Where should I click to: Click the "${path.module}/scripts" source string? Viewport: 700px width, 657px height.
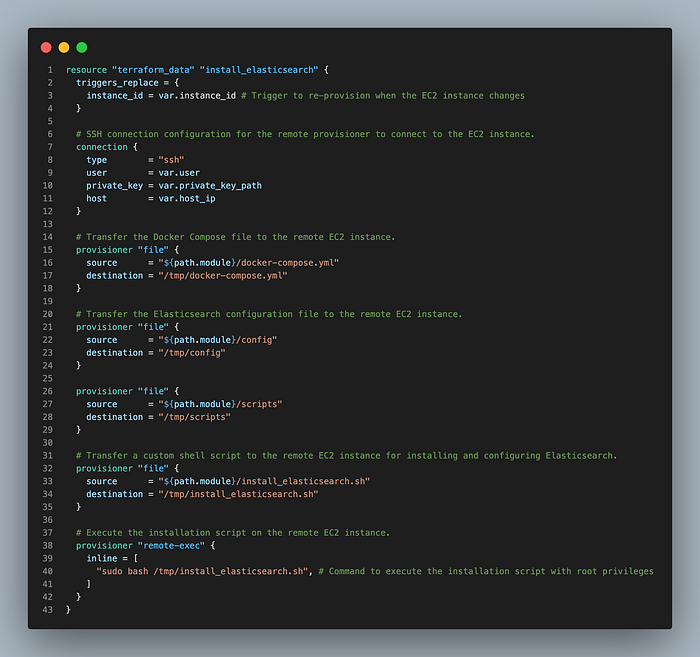[x=220, y=404]
